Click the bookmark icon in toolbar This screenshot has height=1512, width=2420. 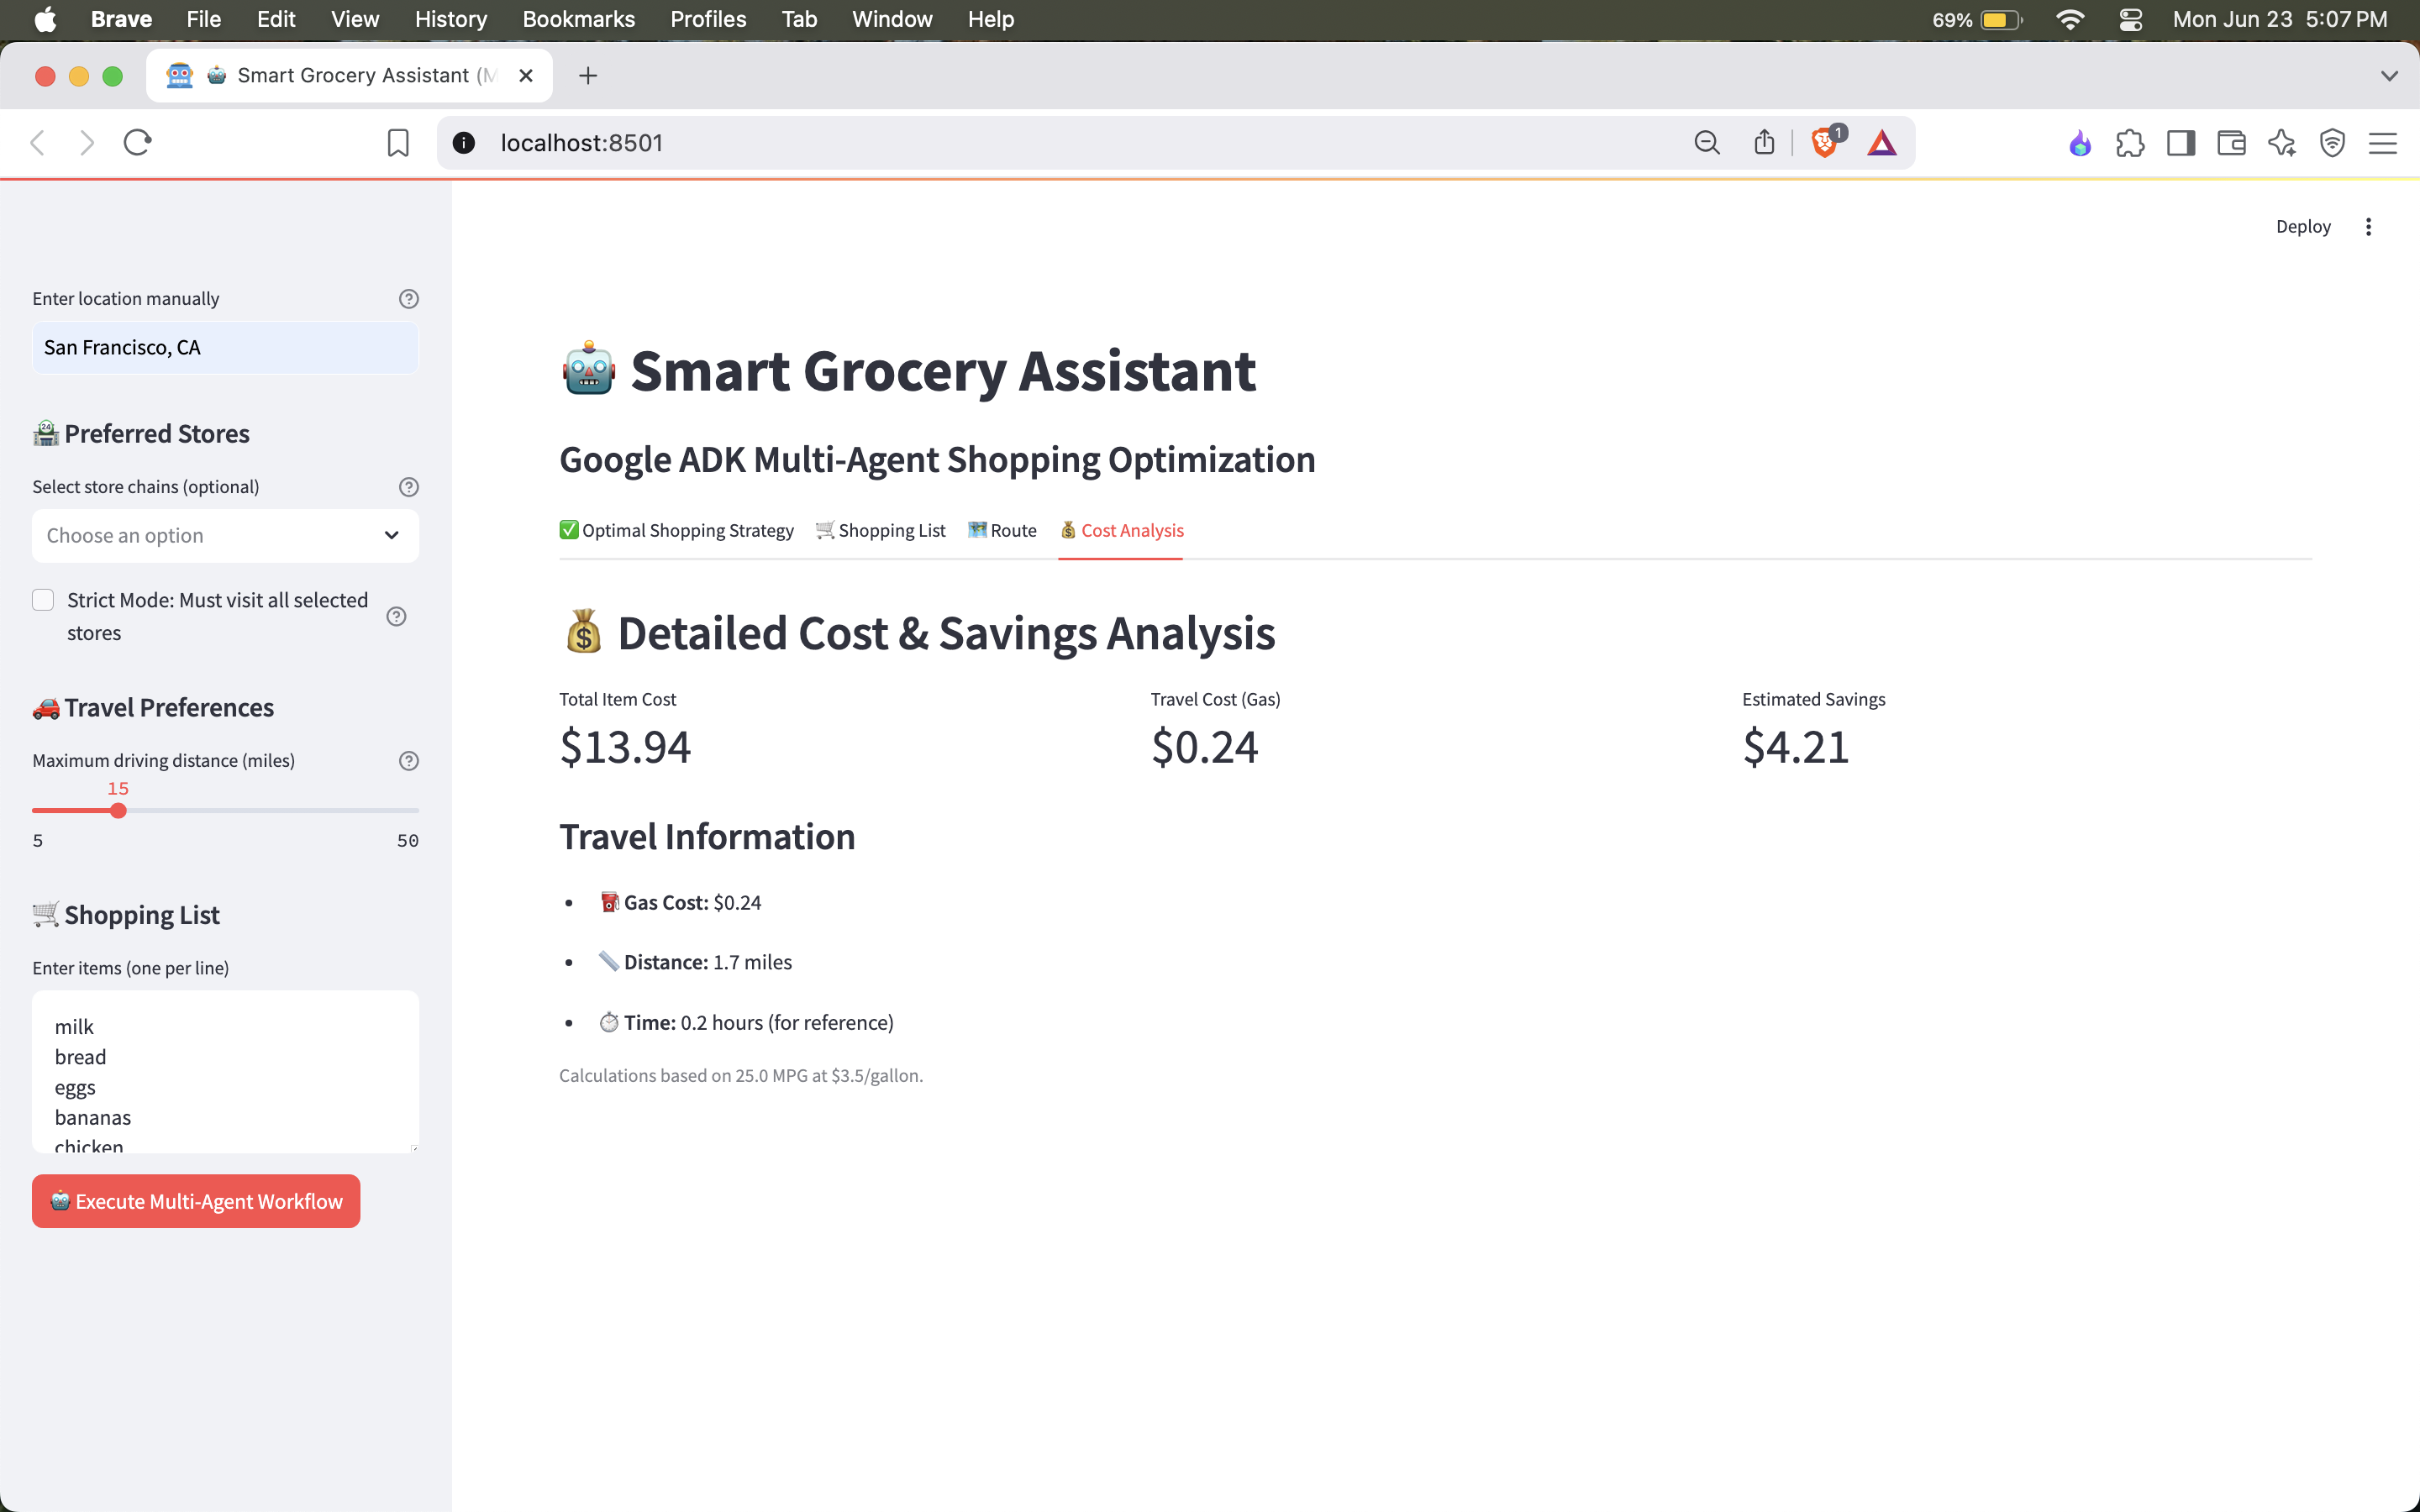pyautogui.click(x=398, y=143)
